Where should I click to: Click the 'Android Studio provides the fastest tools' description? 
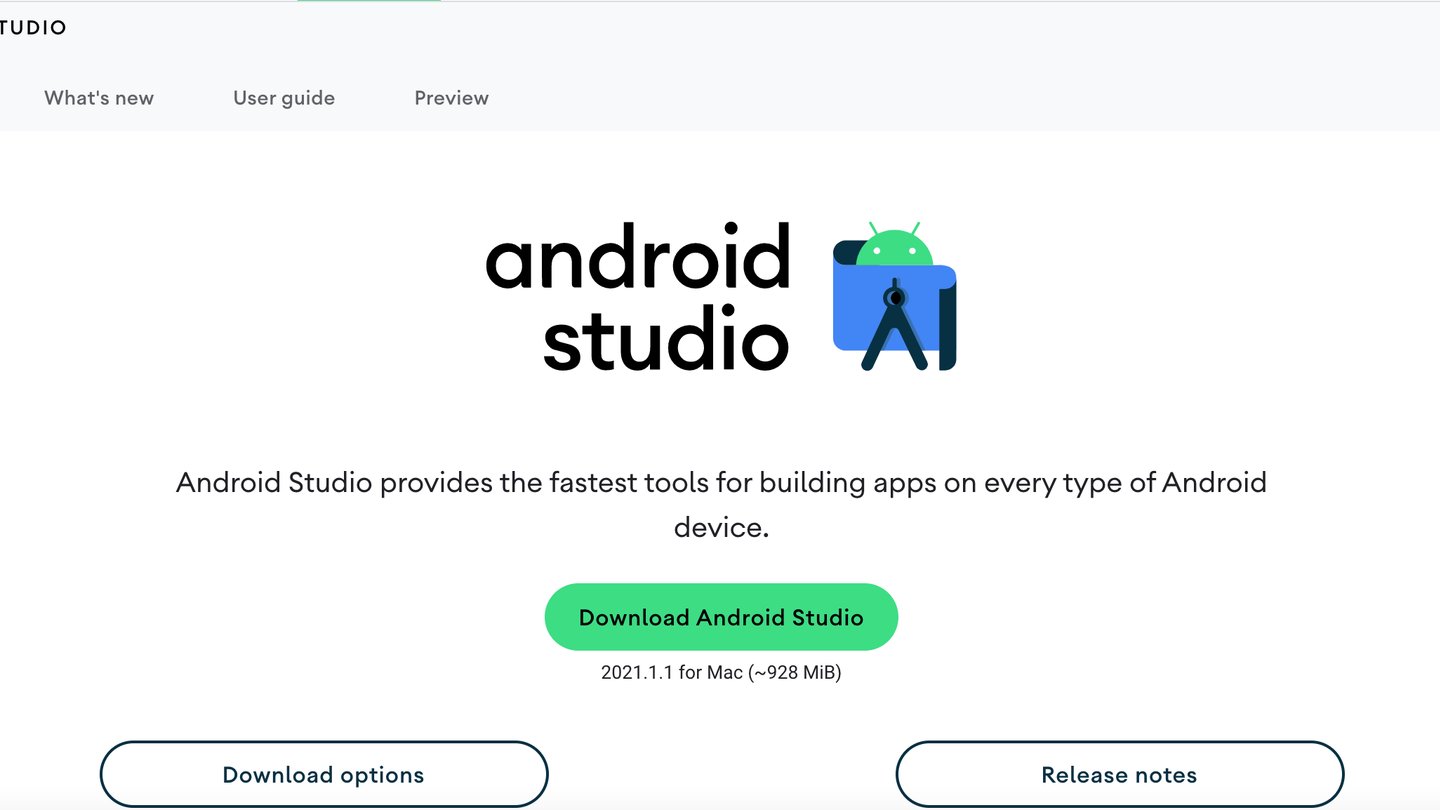tap(721, 505)
